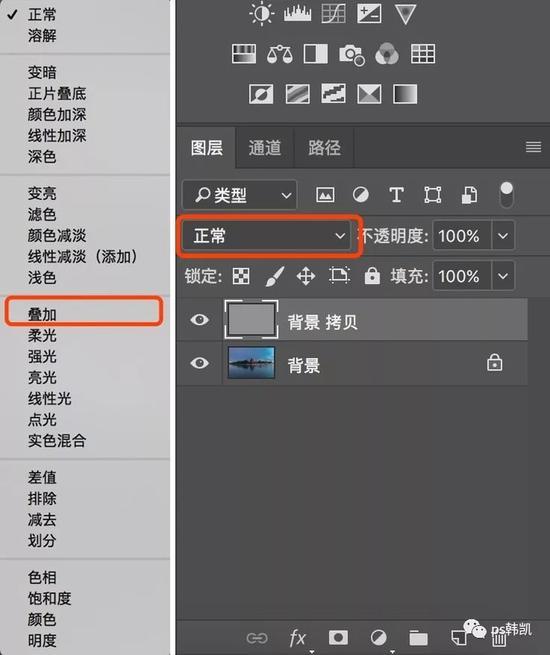Viewport: 550px width, 655px height.
Task: Choose 柔光 blend mode
Action: pos(42,336)
